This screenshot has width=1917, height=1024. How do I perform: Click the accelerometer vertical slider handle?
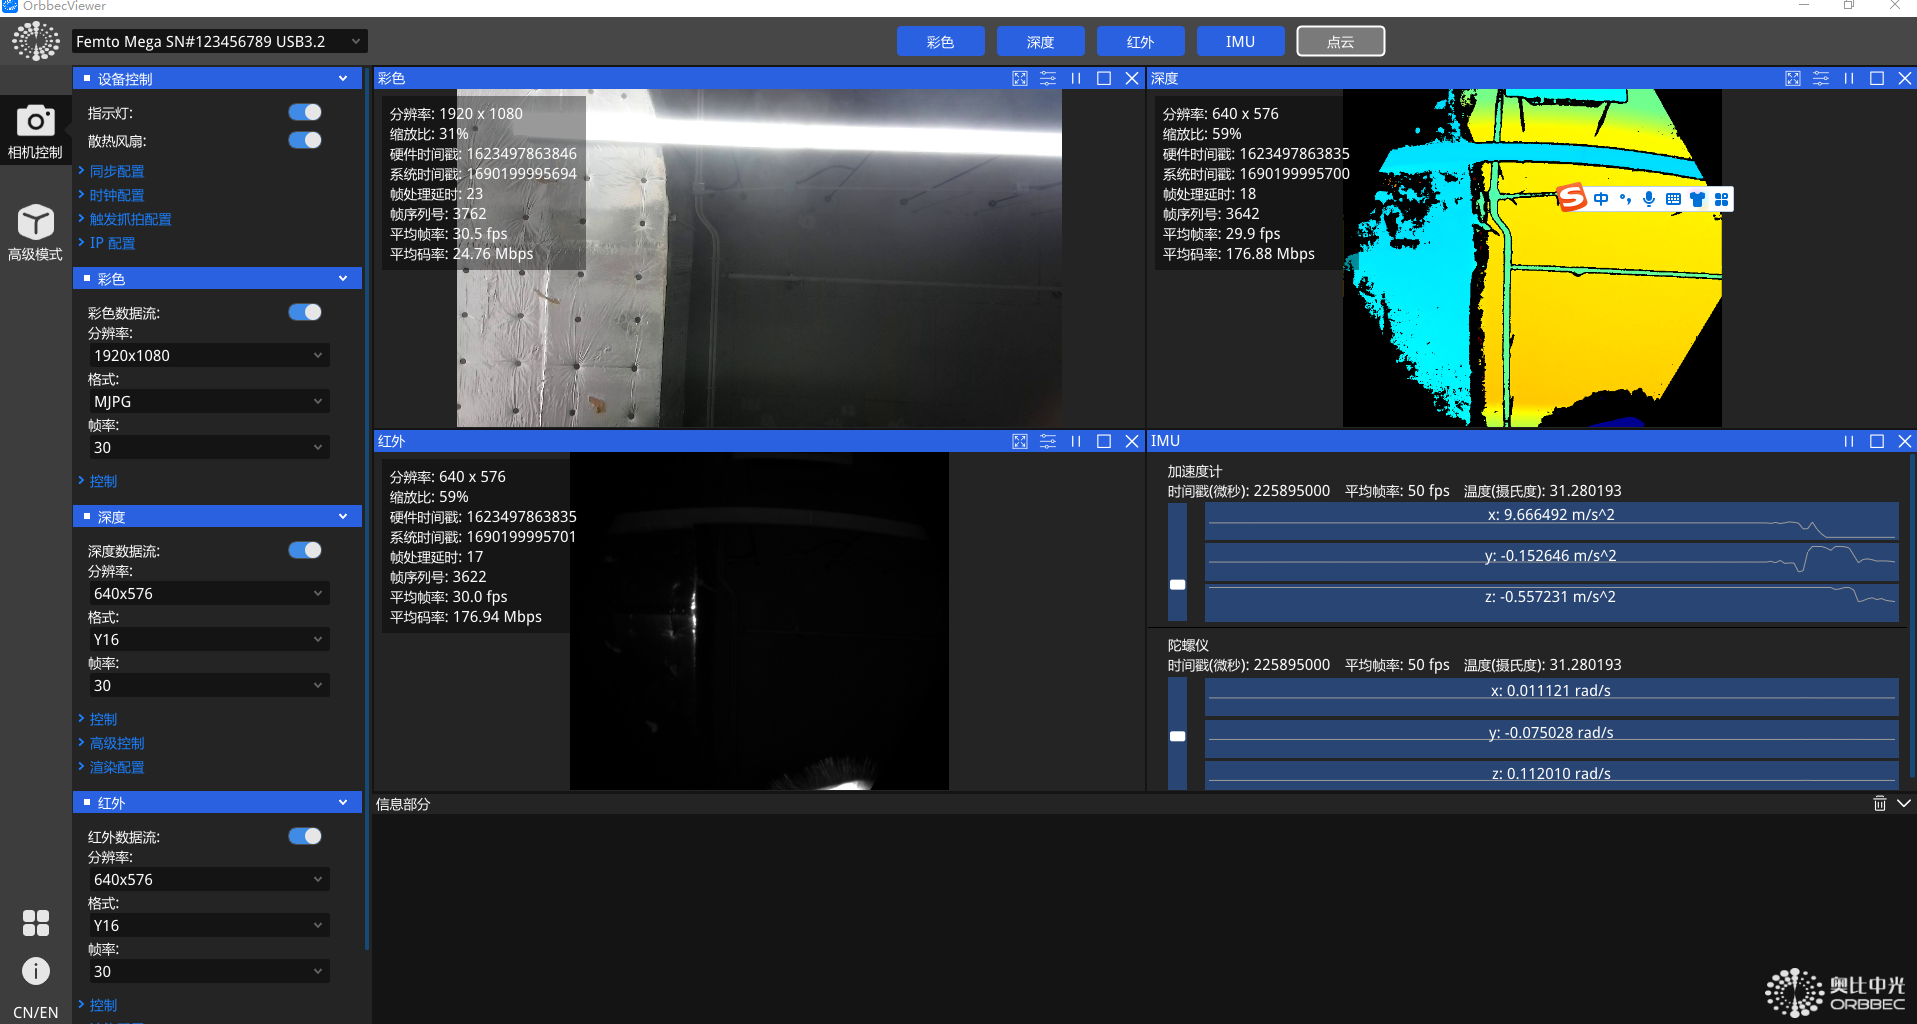click(1178, 585)
